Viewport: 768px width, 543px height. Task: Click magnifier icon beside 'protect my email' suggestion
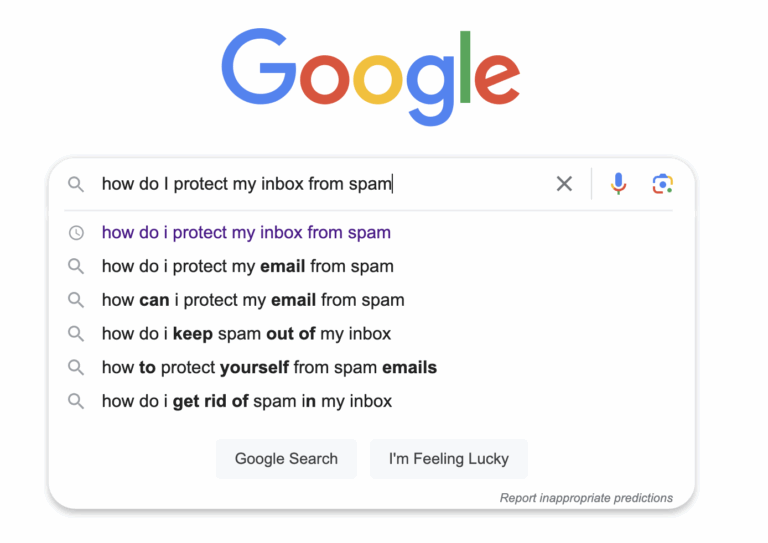[x=76, y=266]
